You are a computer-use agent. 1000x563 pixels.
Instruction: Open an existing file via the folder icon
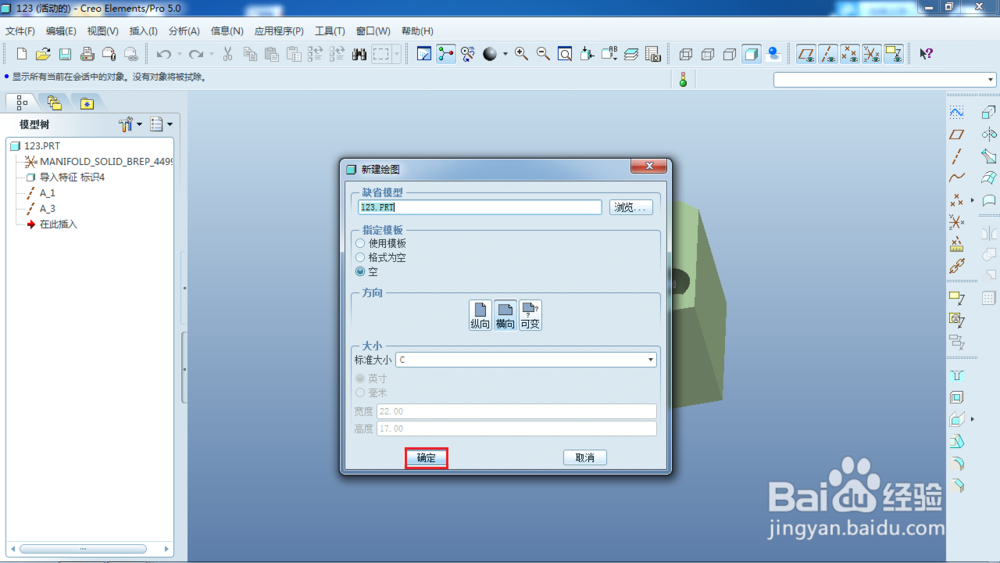(43, 54)
